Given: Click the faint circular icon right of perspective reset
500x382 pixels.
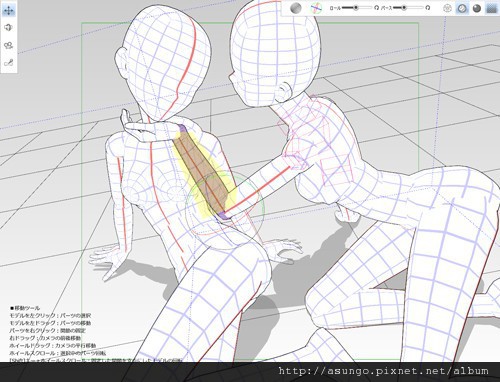Looking at the screenshot, I should click(x=447, y=8).
